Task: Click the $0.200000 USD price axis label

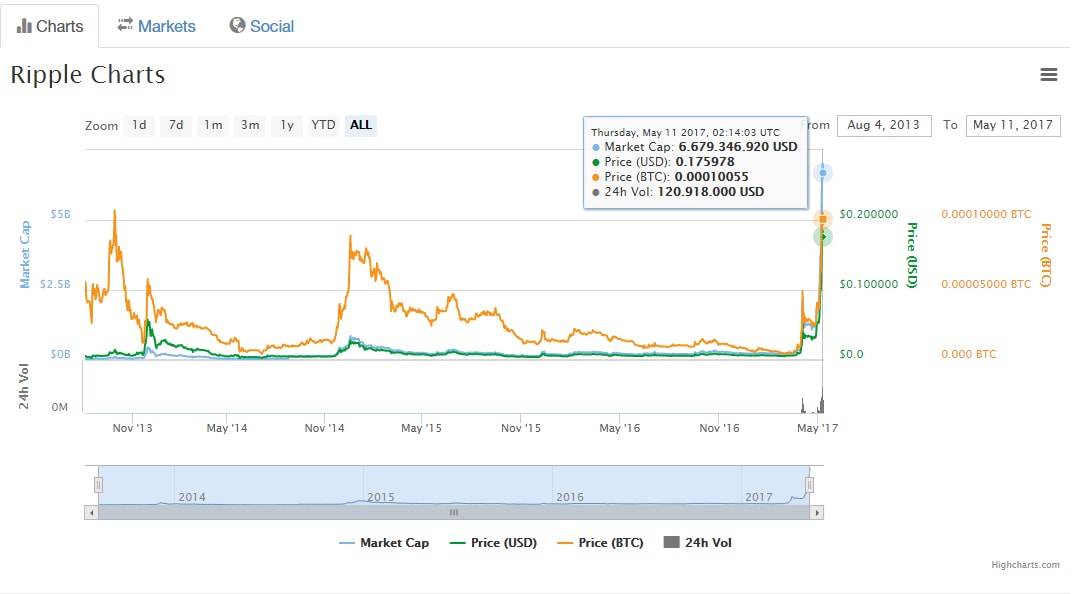Action: (x=869, y=214)
